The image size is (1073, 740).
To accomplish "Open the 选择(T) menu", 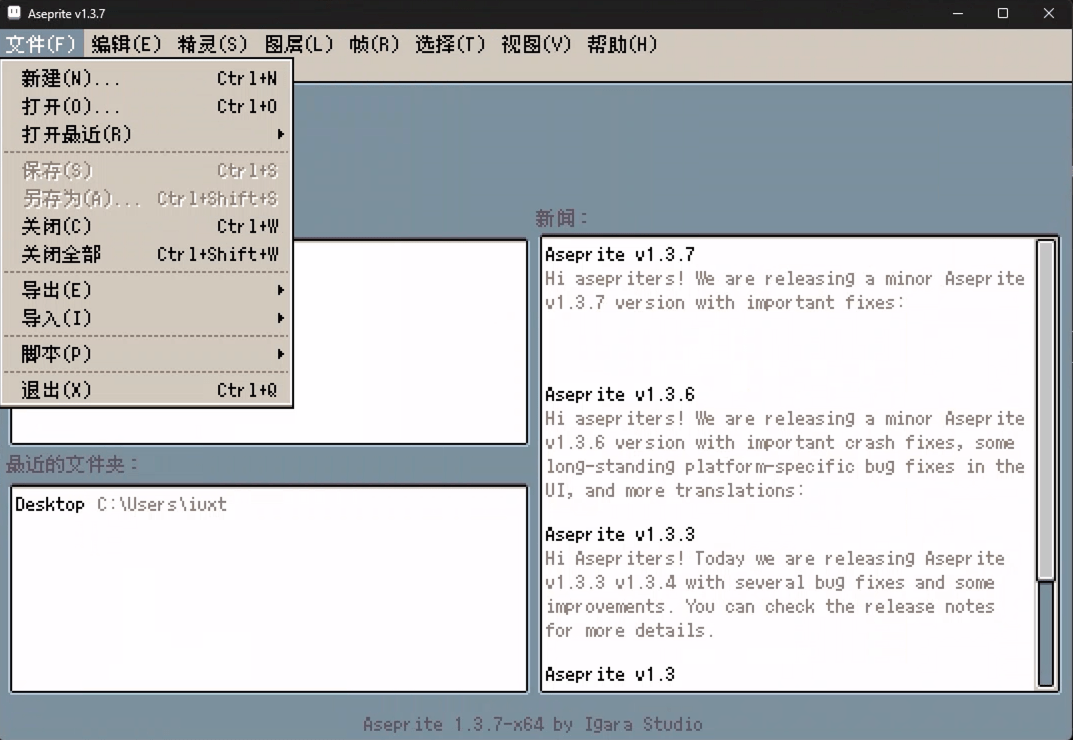I will 450,44.
